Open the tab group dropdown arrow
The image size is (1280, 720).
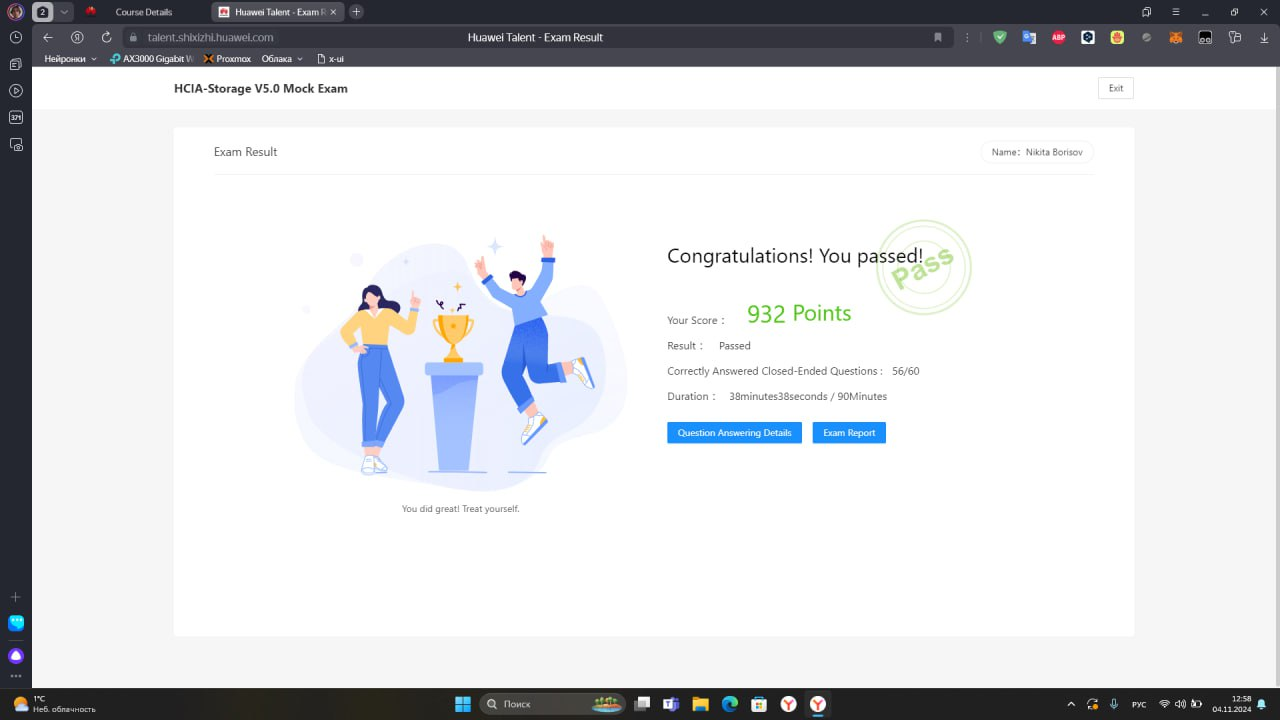tap(65, 12)
